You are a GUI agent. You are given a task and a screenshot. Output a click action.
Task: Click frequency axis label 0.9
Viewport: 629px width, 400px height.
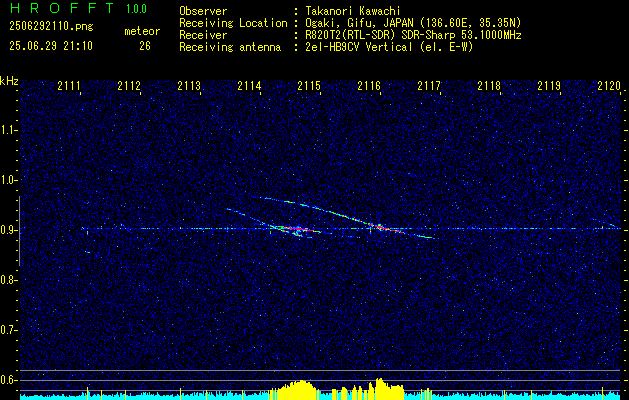[8, 230]
